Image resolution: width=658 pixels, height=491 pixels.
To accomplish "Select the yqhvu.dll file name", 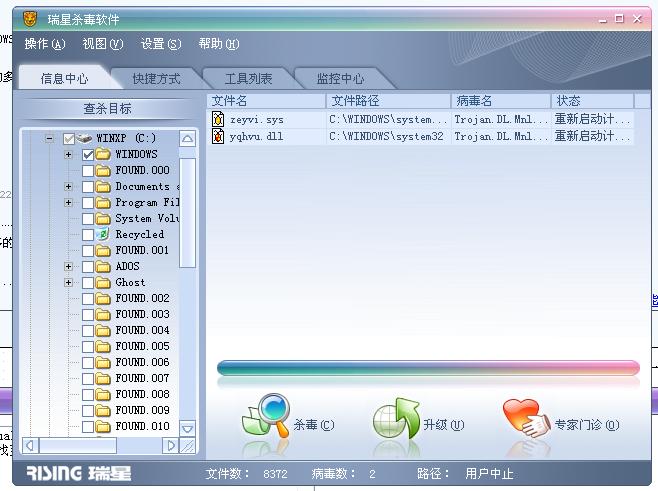I will pos(256,136).
